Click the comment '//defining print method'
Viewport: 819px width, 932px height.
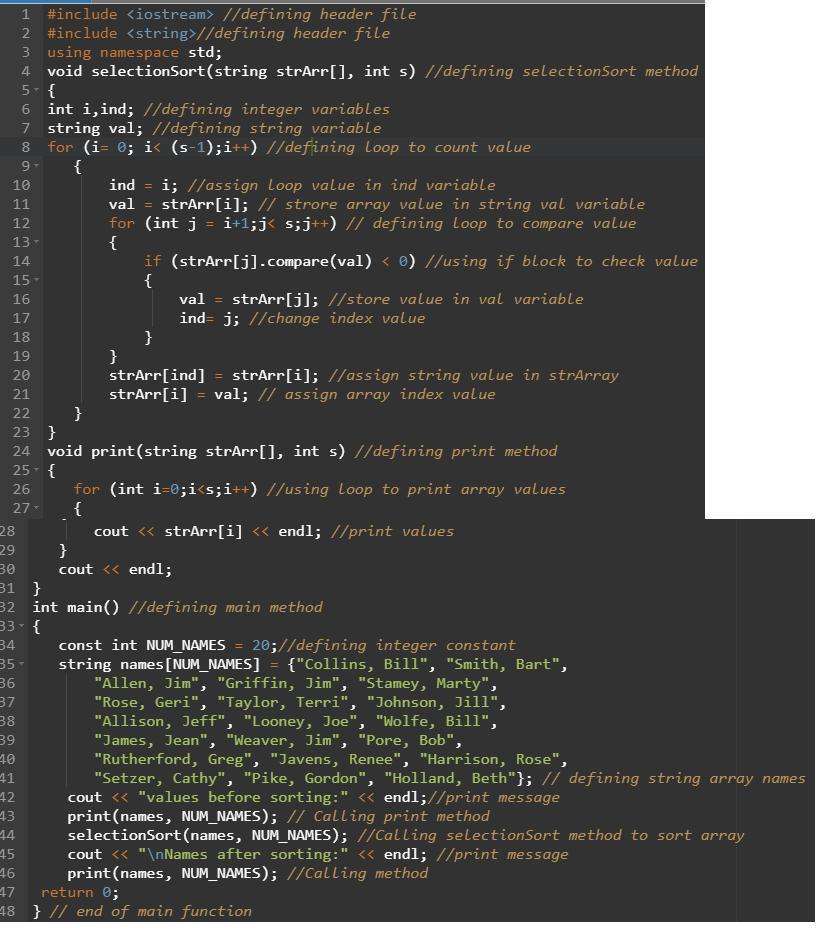(x=456, y=452)
